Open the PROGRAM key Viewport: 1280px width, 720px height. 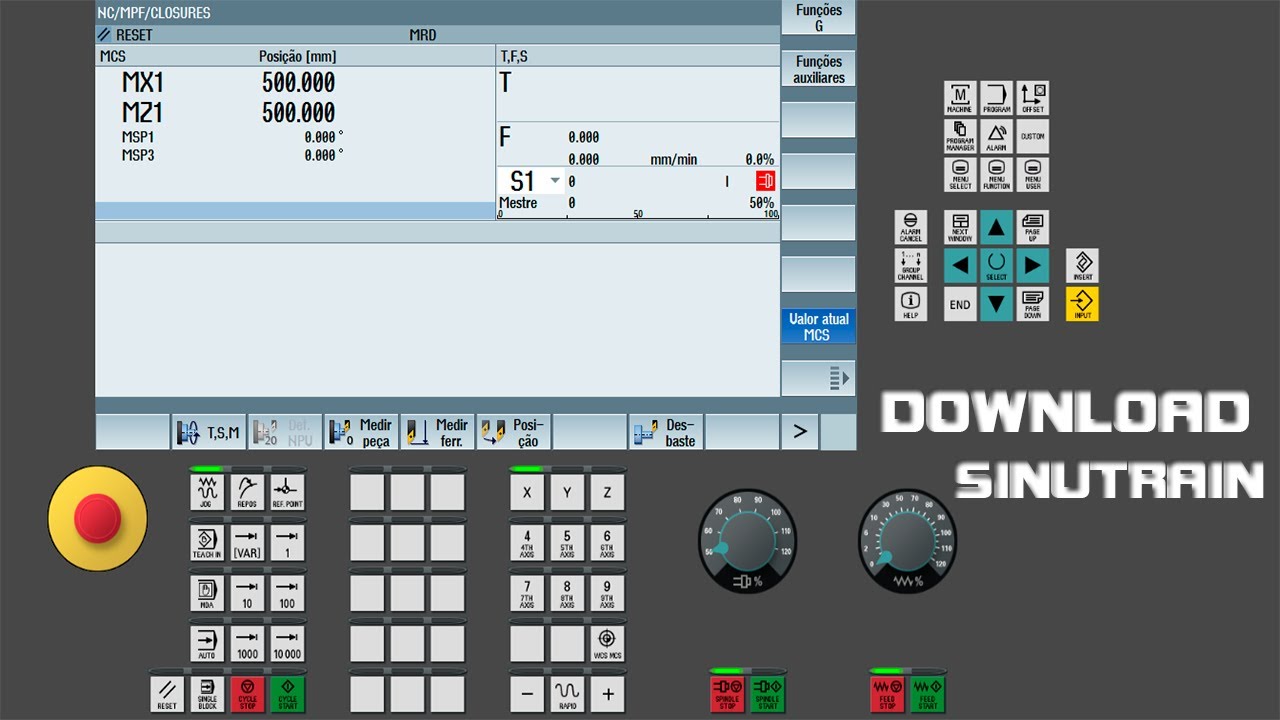coord(996,98)
